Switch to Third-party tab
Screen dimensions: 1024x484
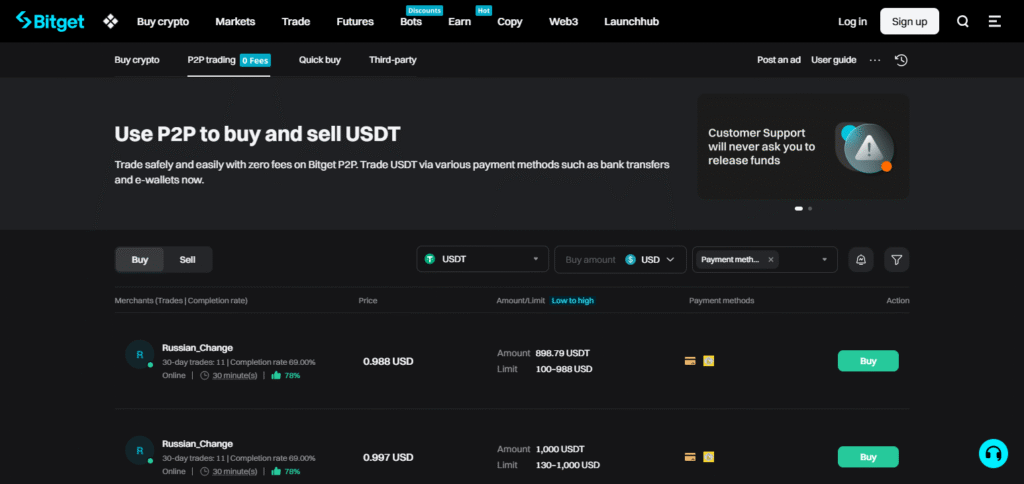tap(392, 60)
